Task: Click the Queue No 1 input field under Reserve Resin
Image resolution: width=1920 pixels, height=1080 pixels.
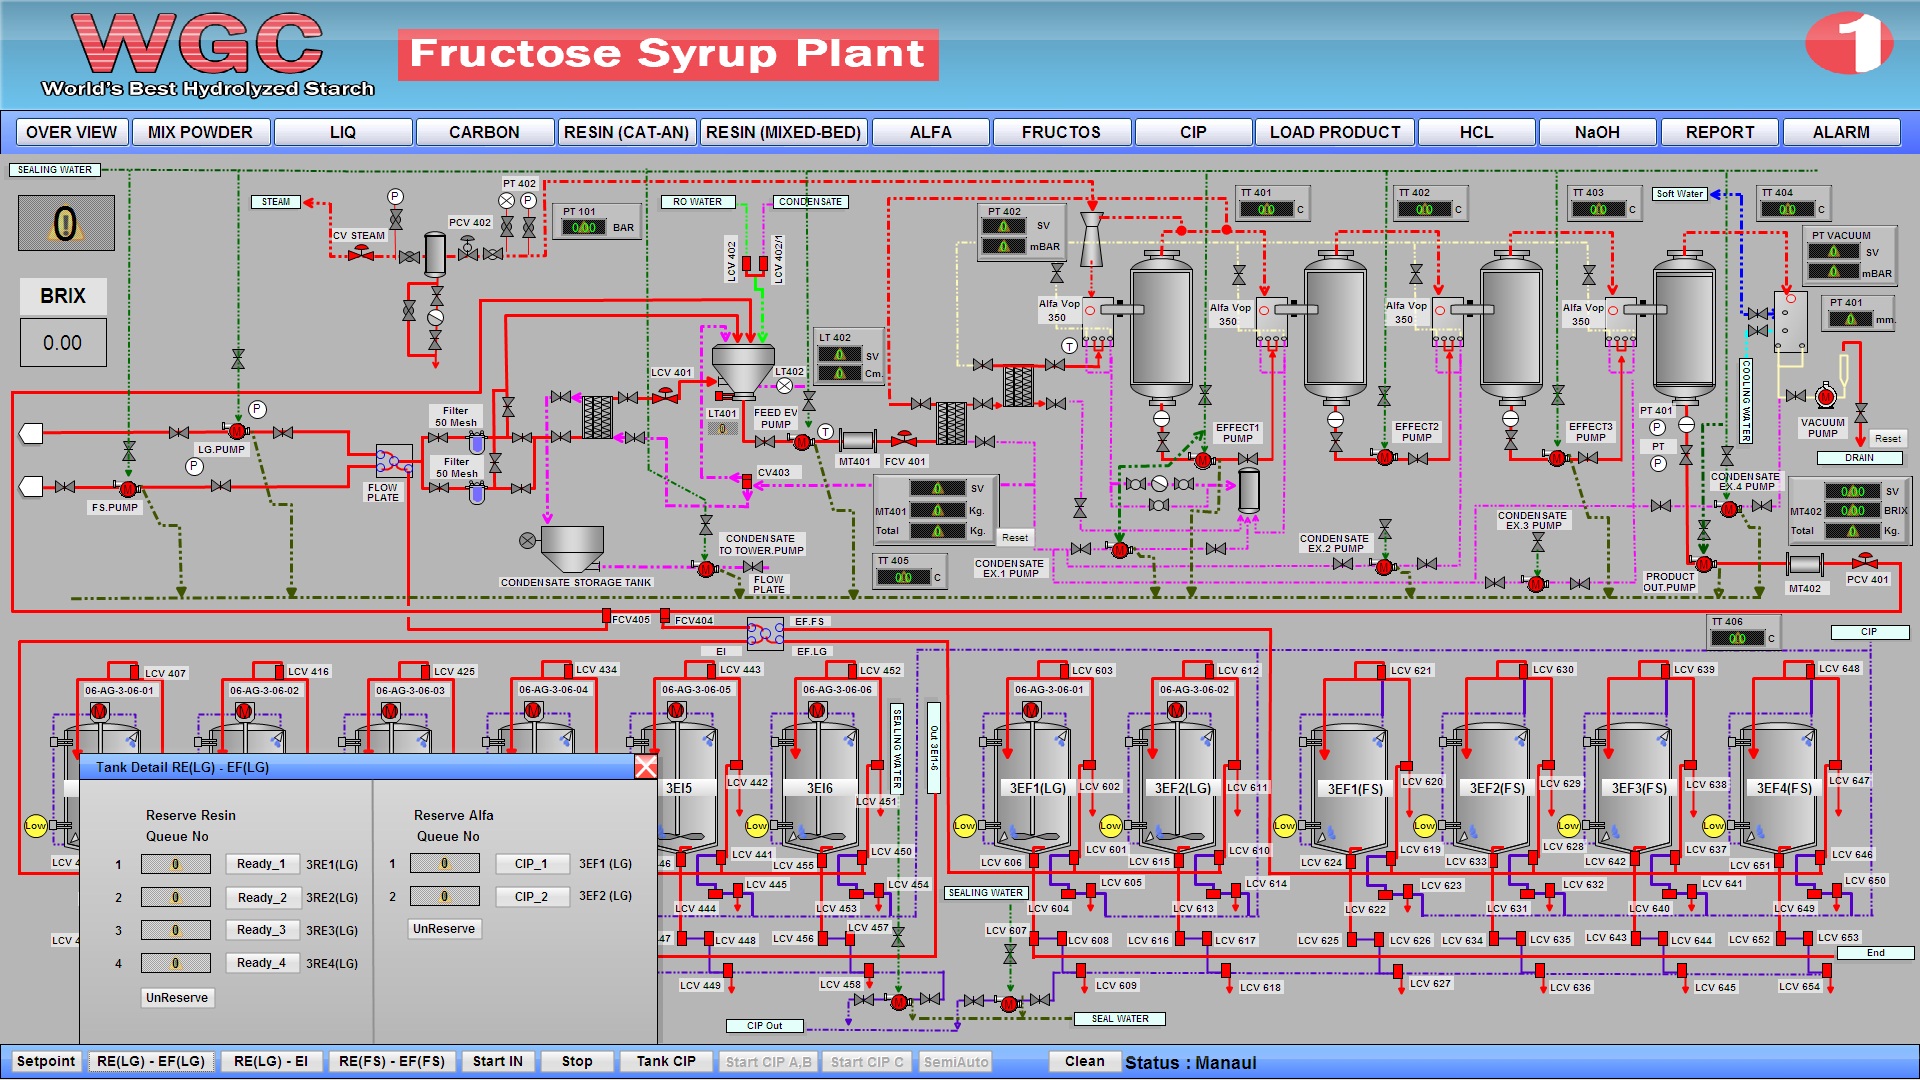Action: pos(176,863)
